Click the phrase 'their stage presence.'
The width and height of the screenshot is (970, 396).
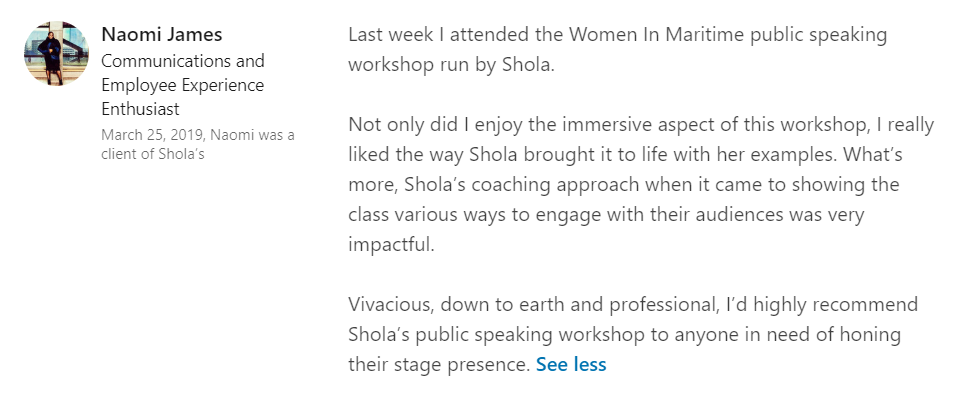pos(439,364)
